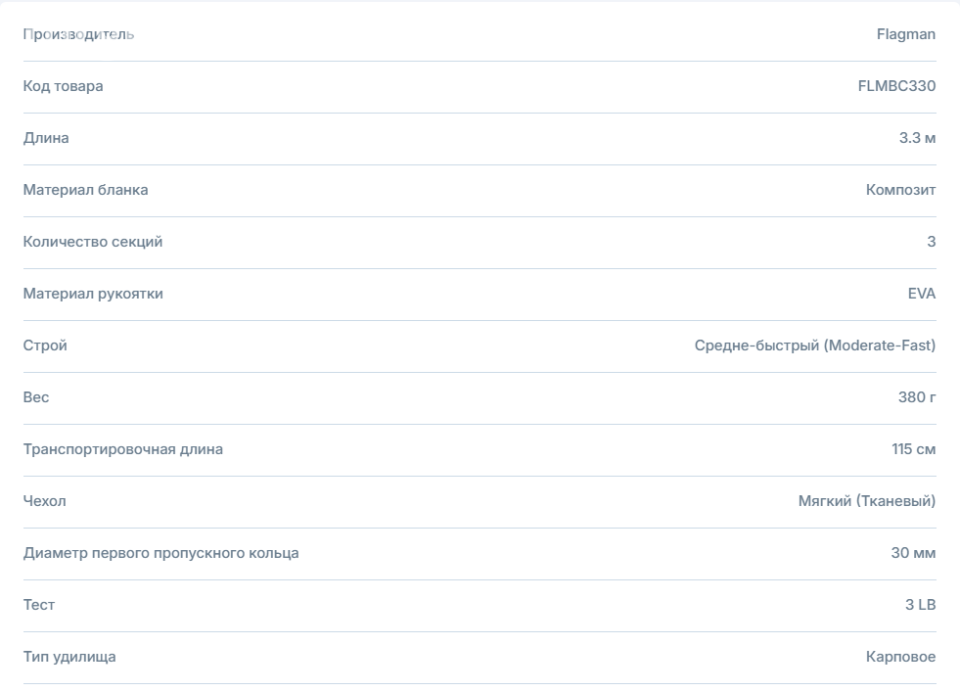Click the 30 мм ring diameter value
The height and width of the screenshot is (691, 960).
[x=913, y=553]
